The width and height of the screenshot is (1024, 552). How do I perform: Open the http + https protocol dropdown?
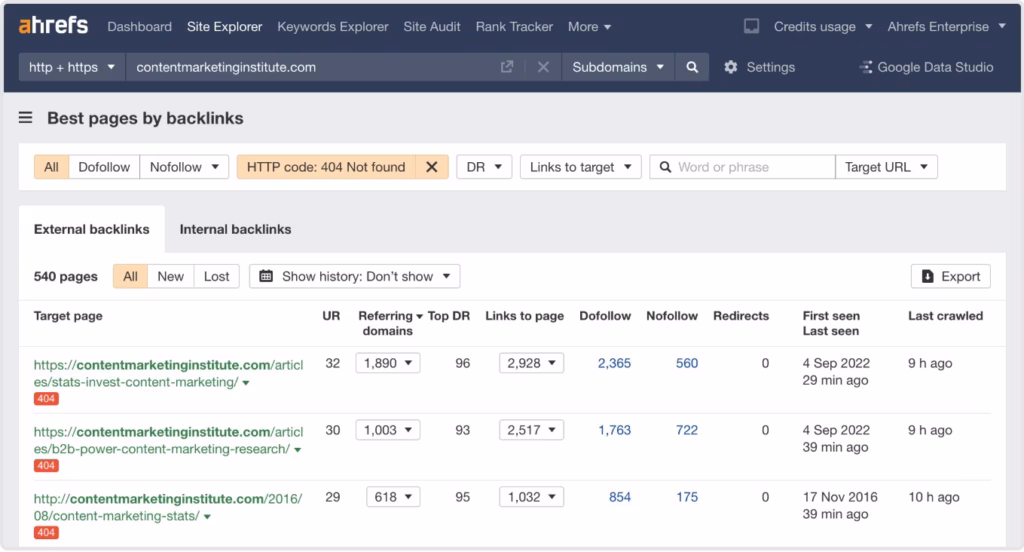point(72,67)
